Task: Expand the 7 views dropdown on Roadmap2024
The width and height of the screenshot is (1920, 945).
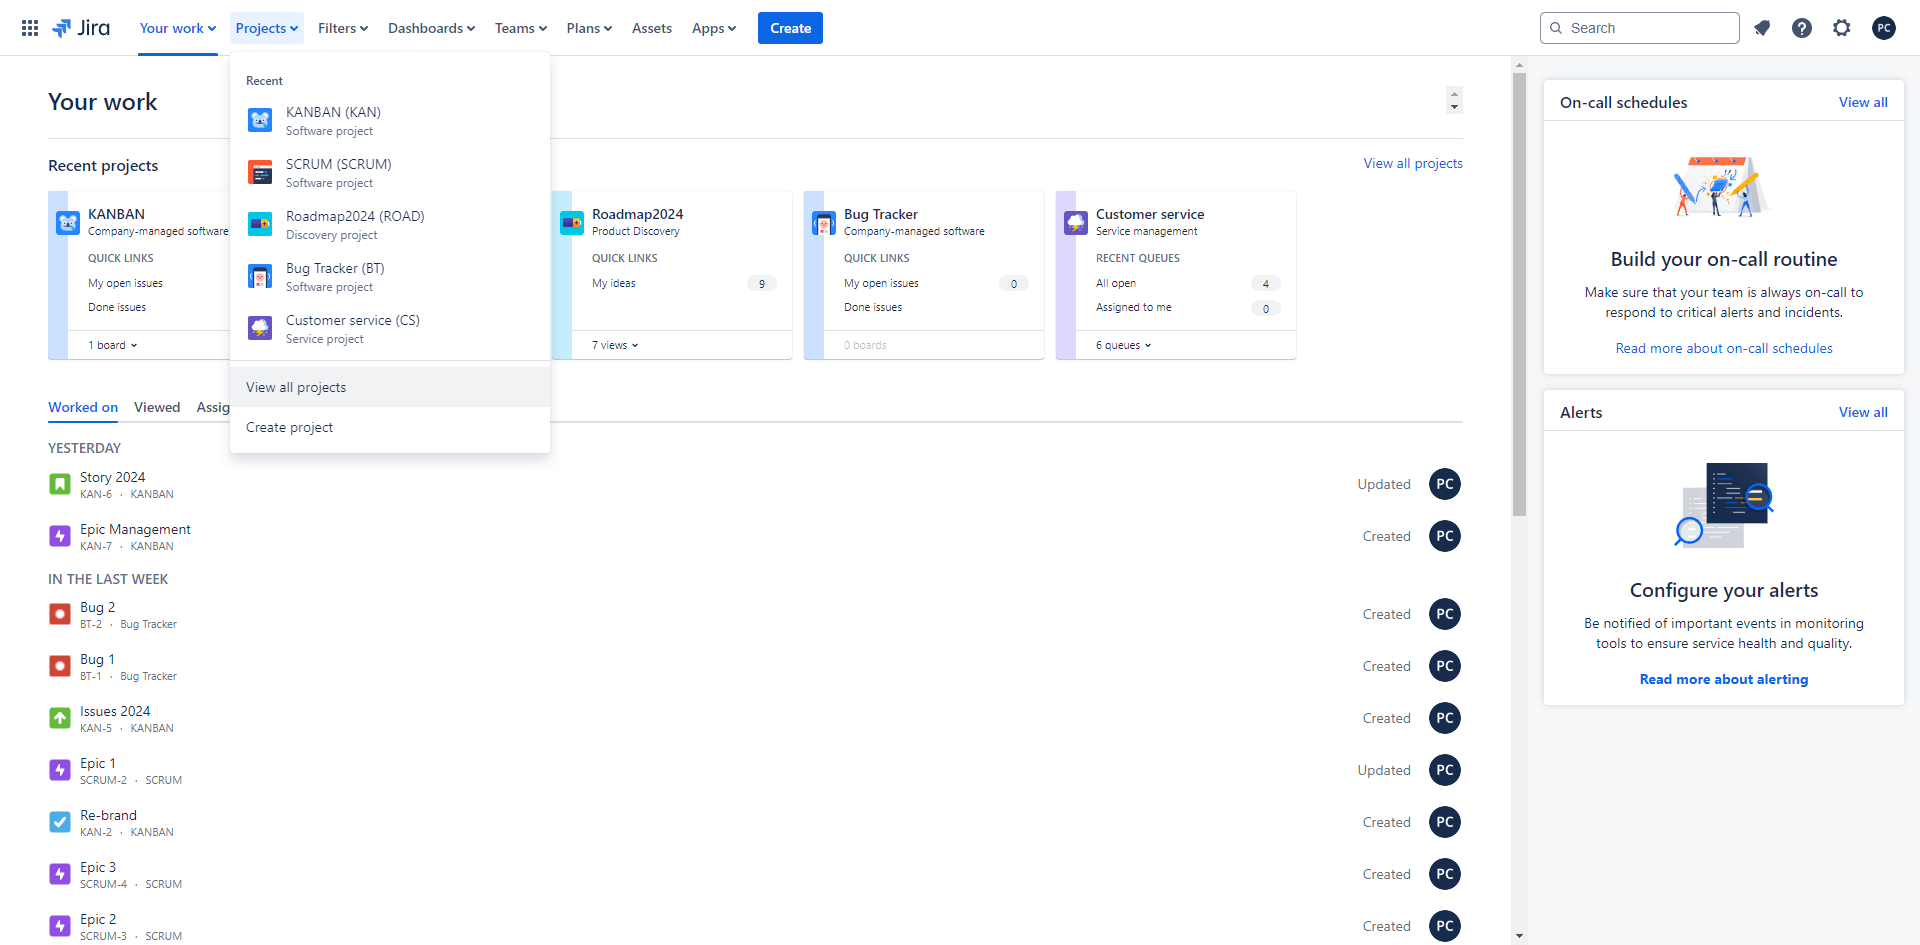Action: (x=615, y=345)
